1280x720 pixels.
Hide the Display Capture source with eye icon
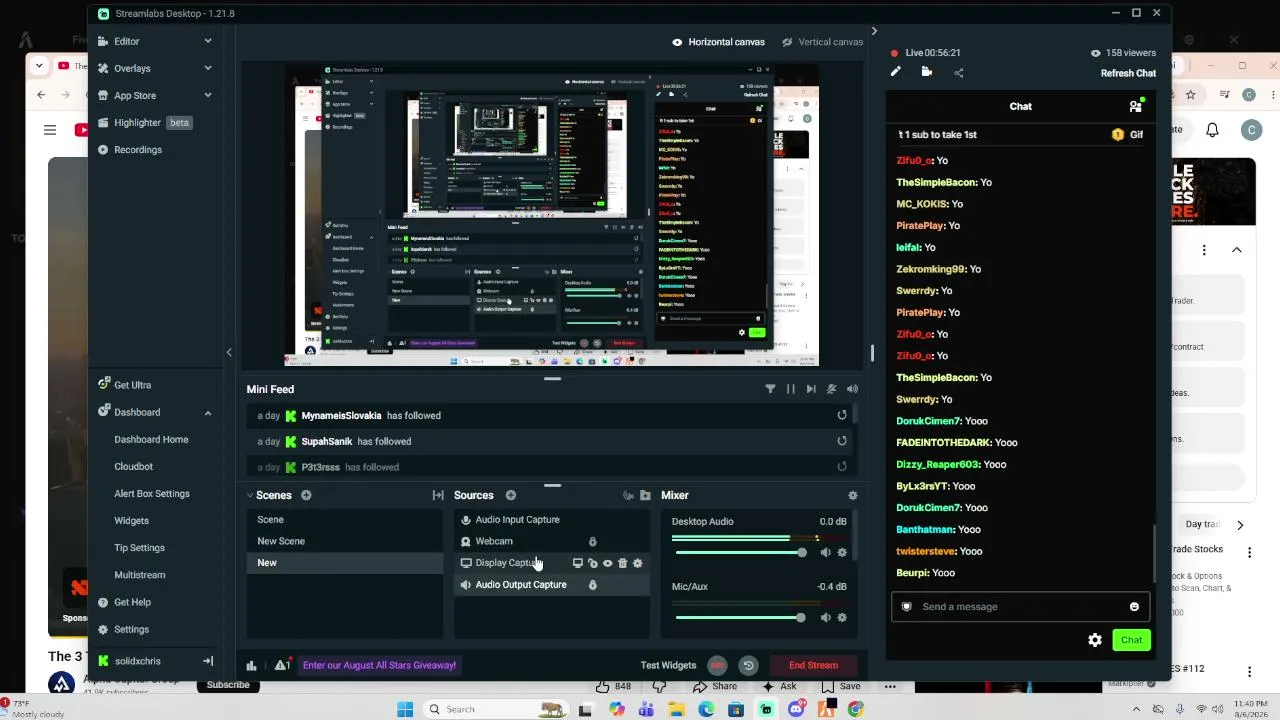click(607, 563)
